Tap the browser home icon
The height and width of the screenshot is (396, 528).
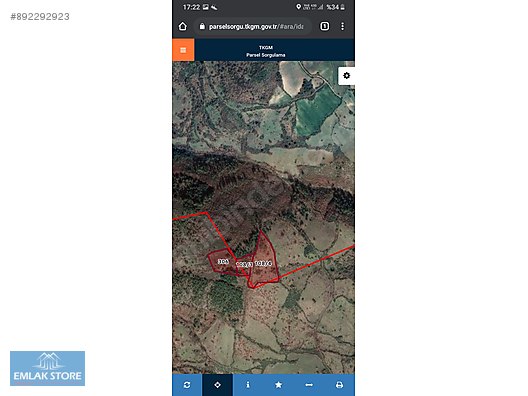tap(183, 26)
